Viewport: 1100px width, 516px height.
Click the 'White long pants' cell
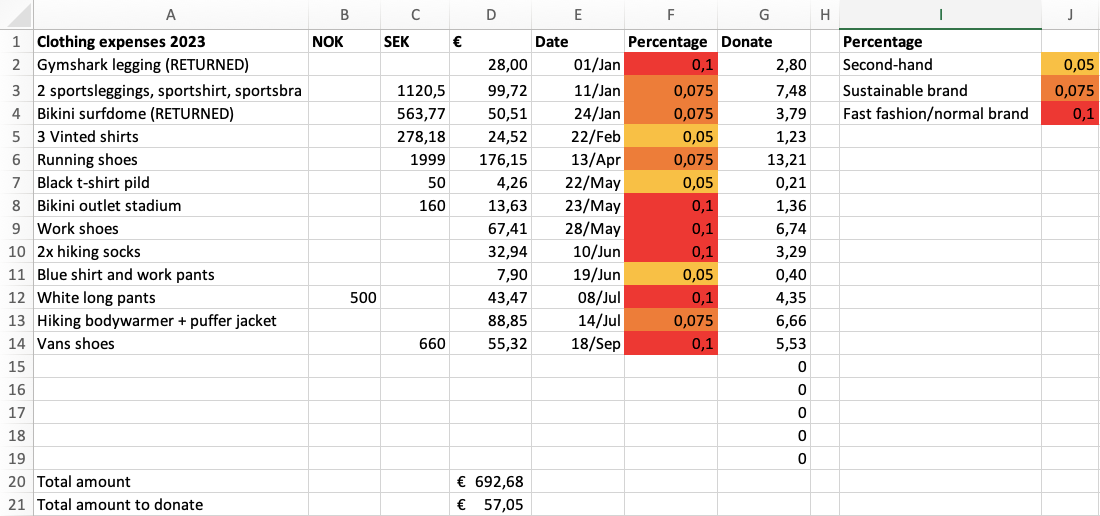pyautogui.click(x=170, y=298)
